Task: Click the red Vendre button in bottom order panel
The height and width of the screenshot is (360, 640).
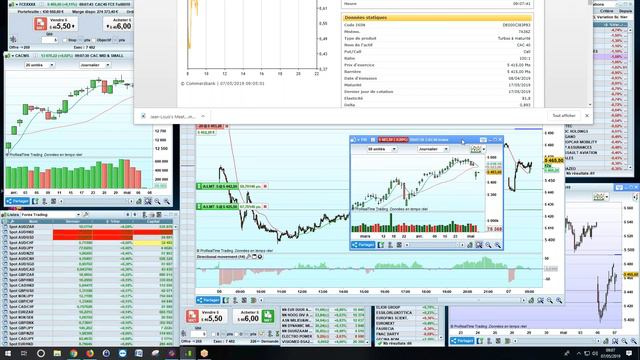Action: pyautogui.click(x=192, y=316)
